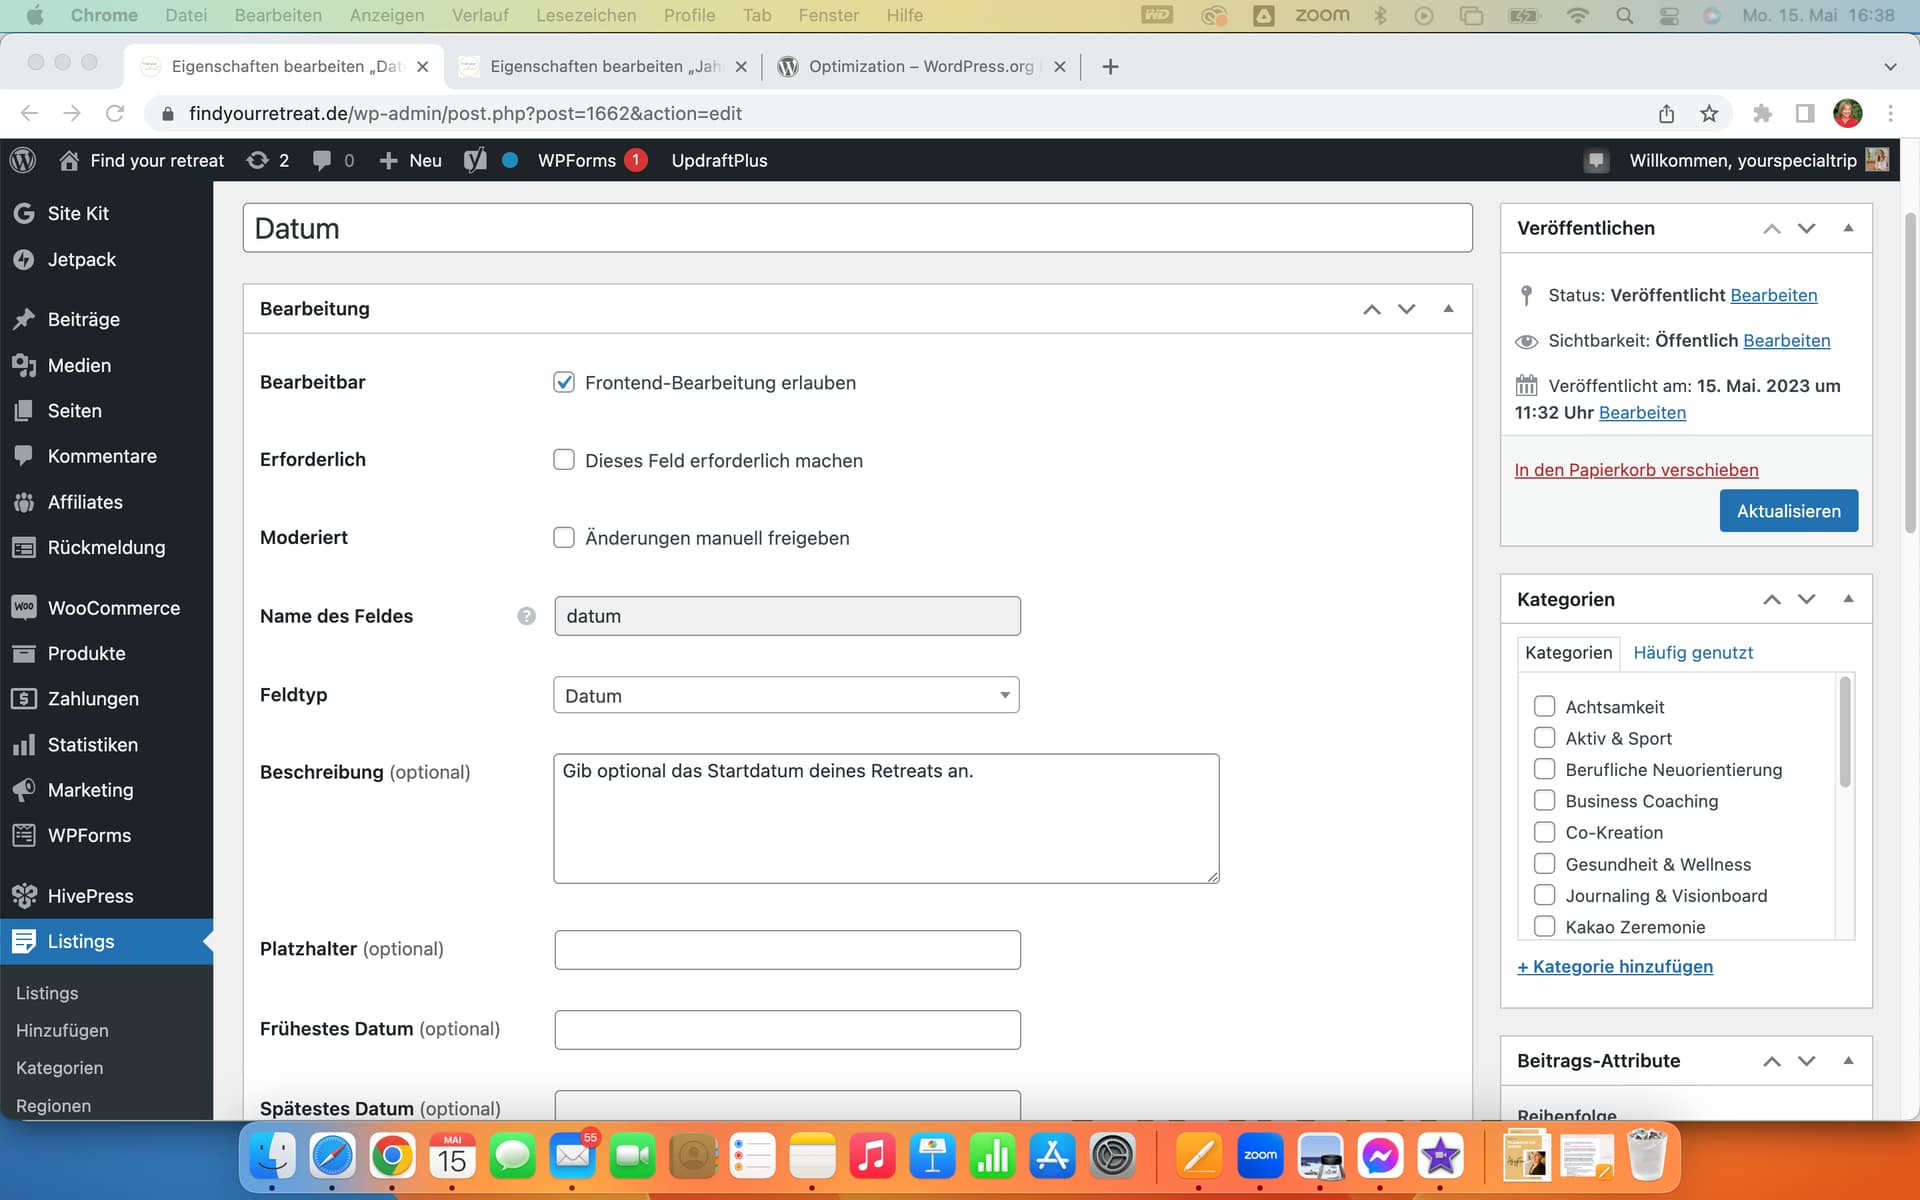Launch zoom from the Dock

tap(1260, 1157)
